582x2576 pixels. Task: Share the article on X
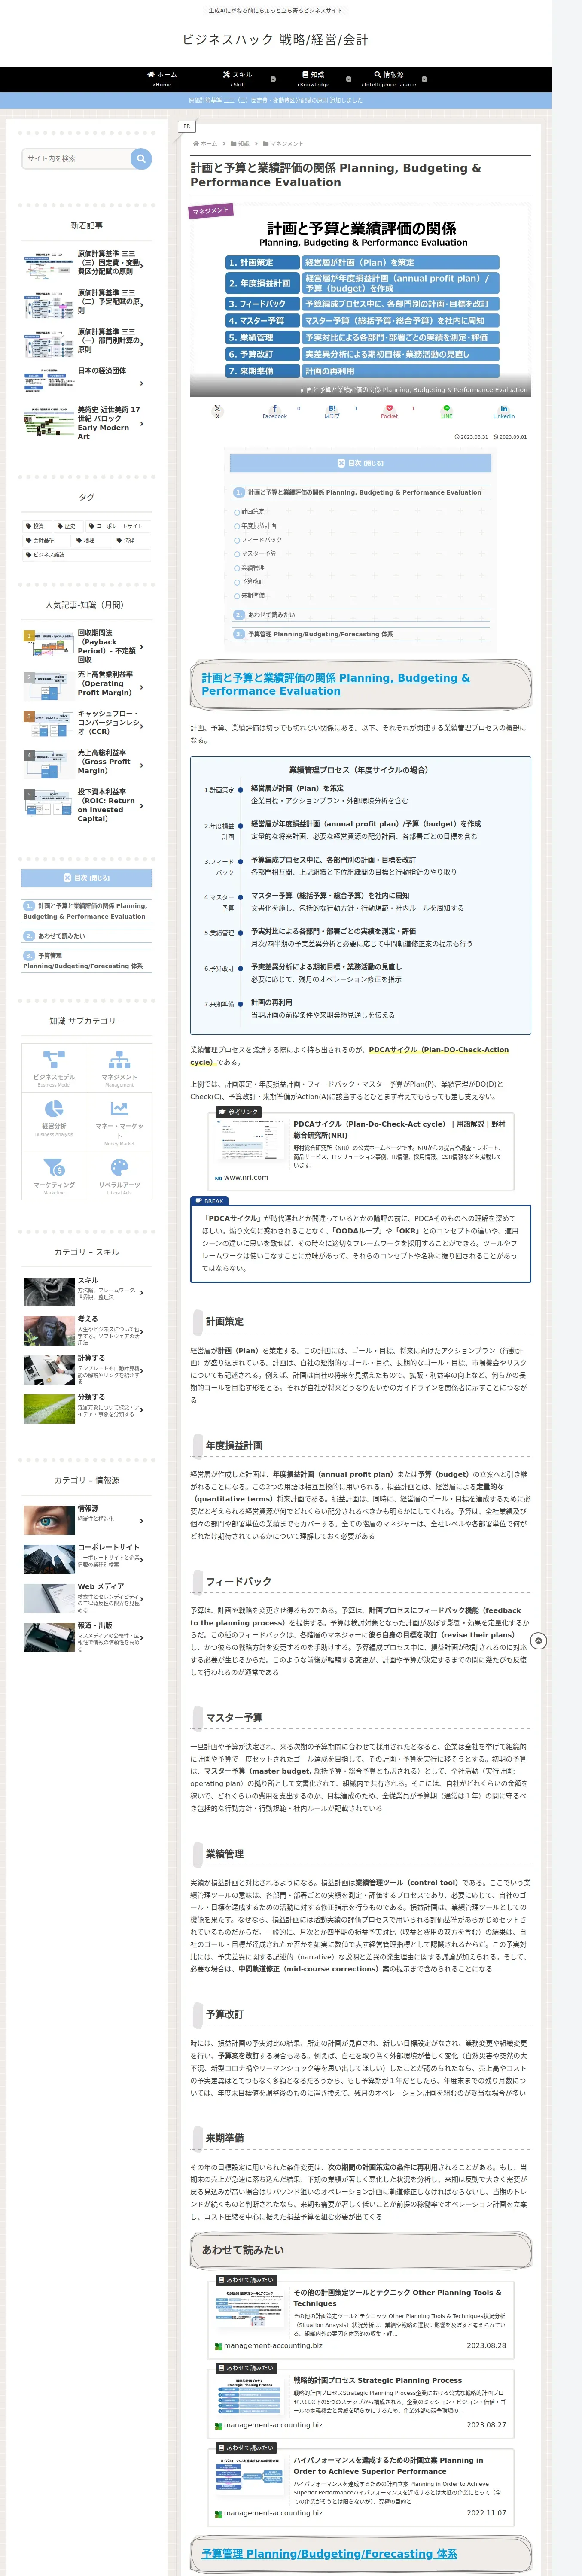[x=217, y=411]
